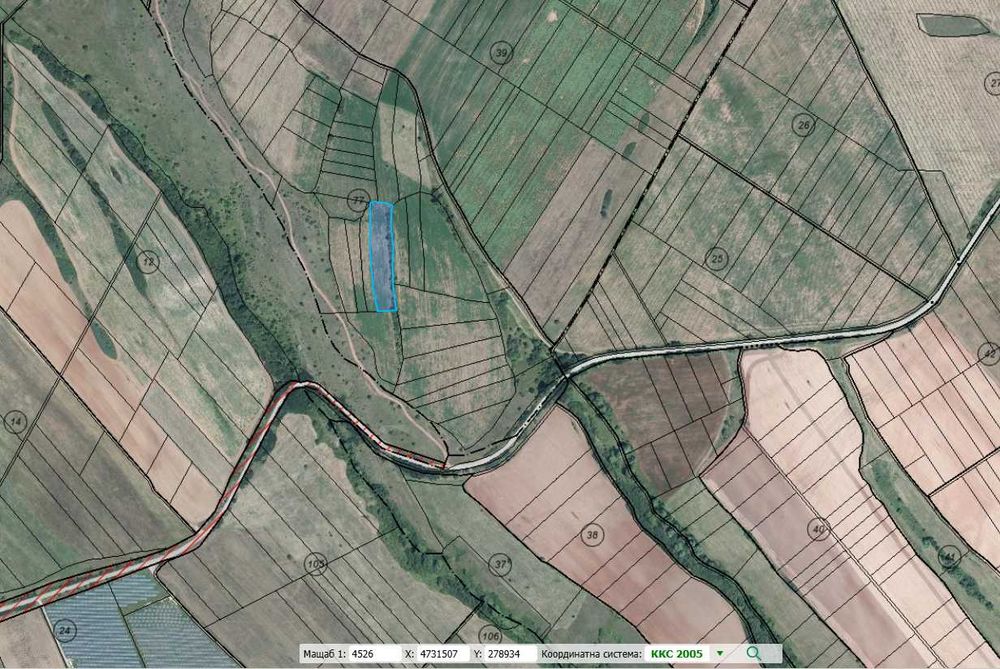Click cadastral block label 12
Viewport: 1000px width, 669px height.
point(149,261)
